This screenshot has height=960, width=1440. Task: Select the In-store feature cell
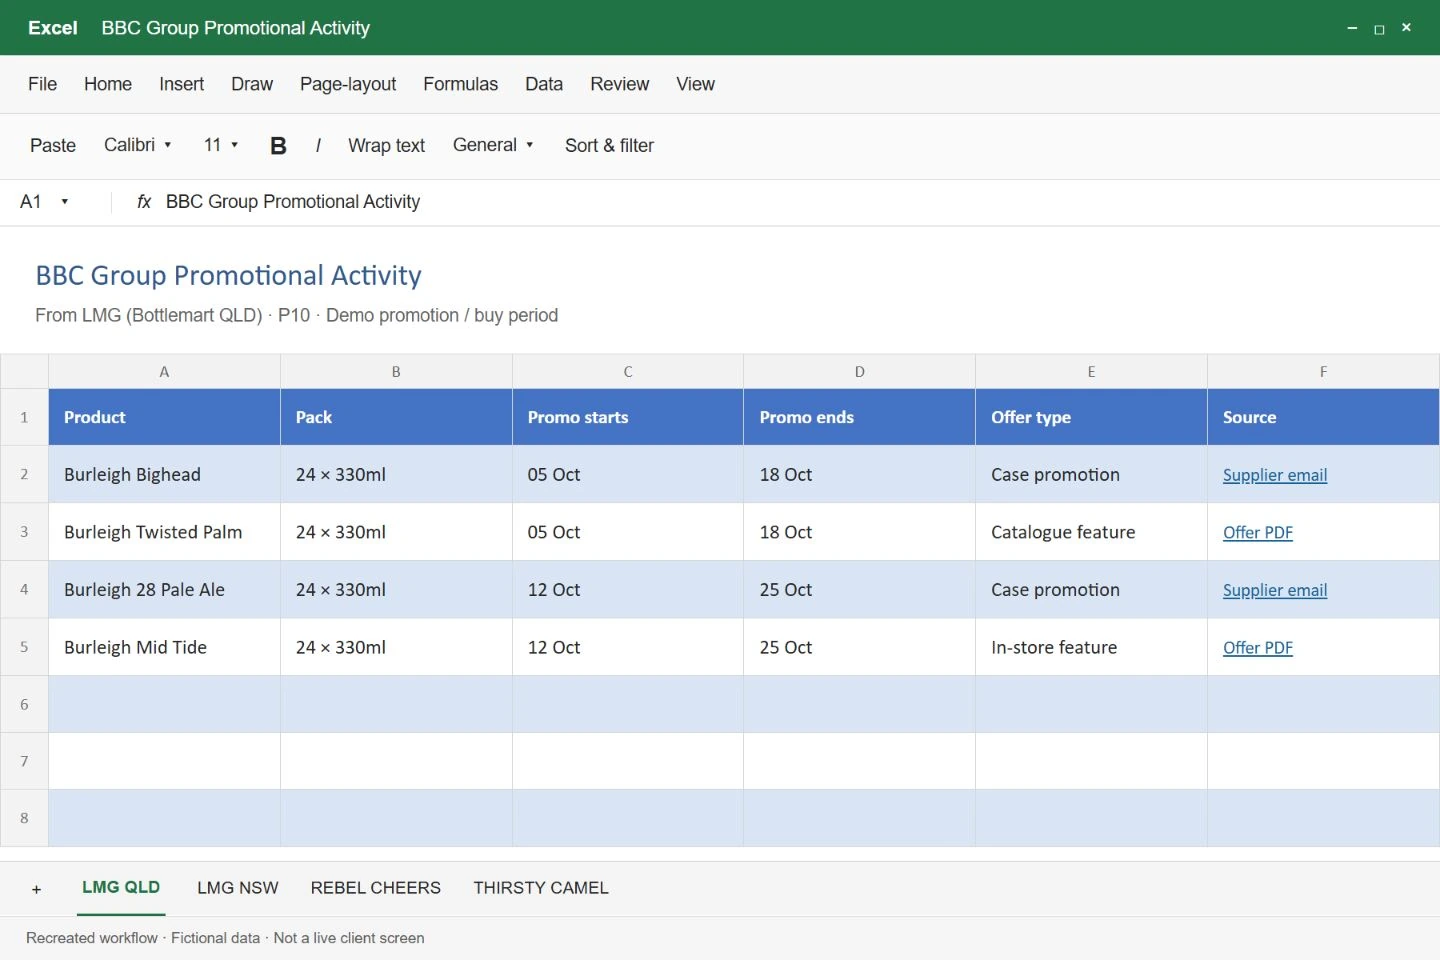coord(1091,647)
